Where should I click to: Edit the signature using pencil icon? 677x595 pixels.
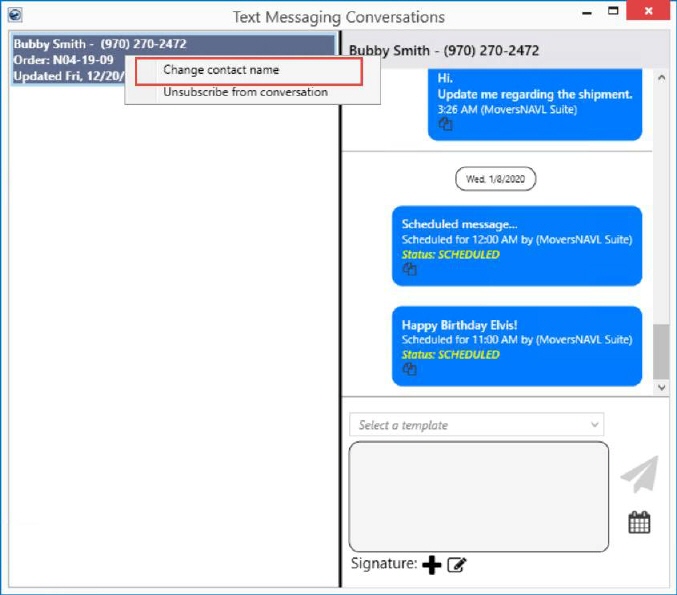[x=457, y=566]
